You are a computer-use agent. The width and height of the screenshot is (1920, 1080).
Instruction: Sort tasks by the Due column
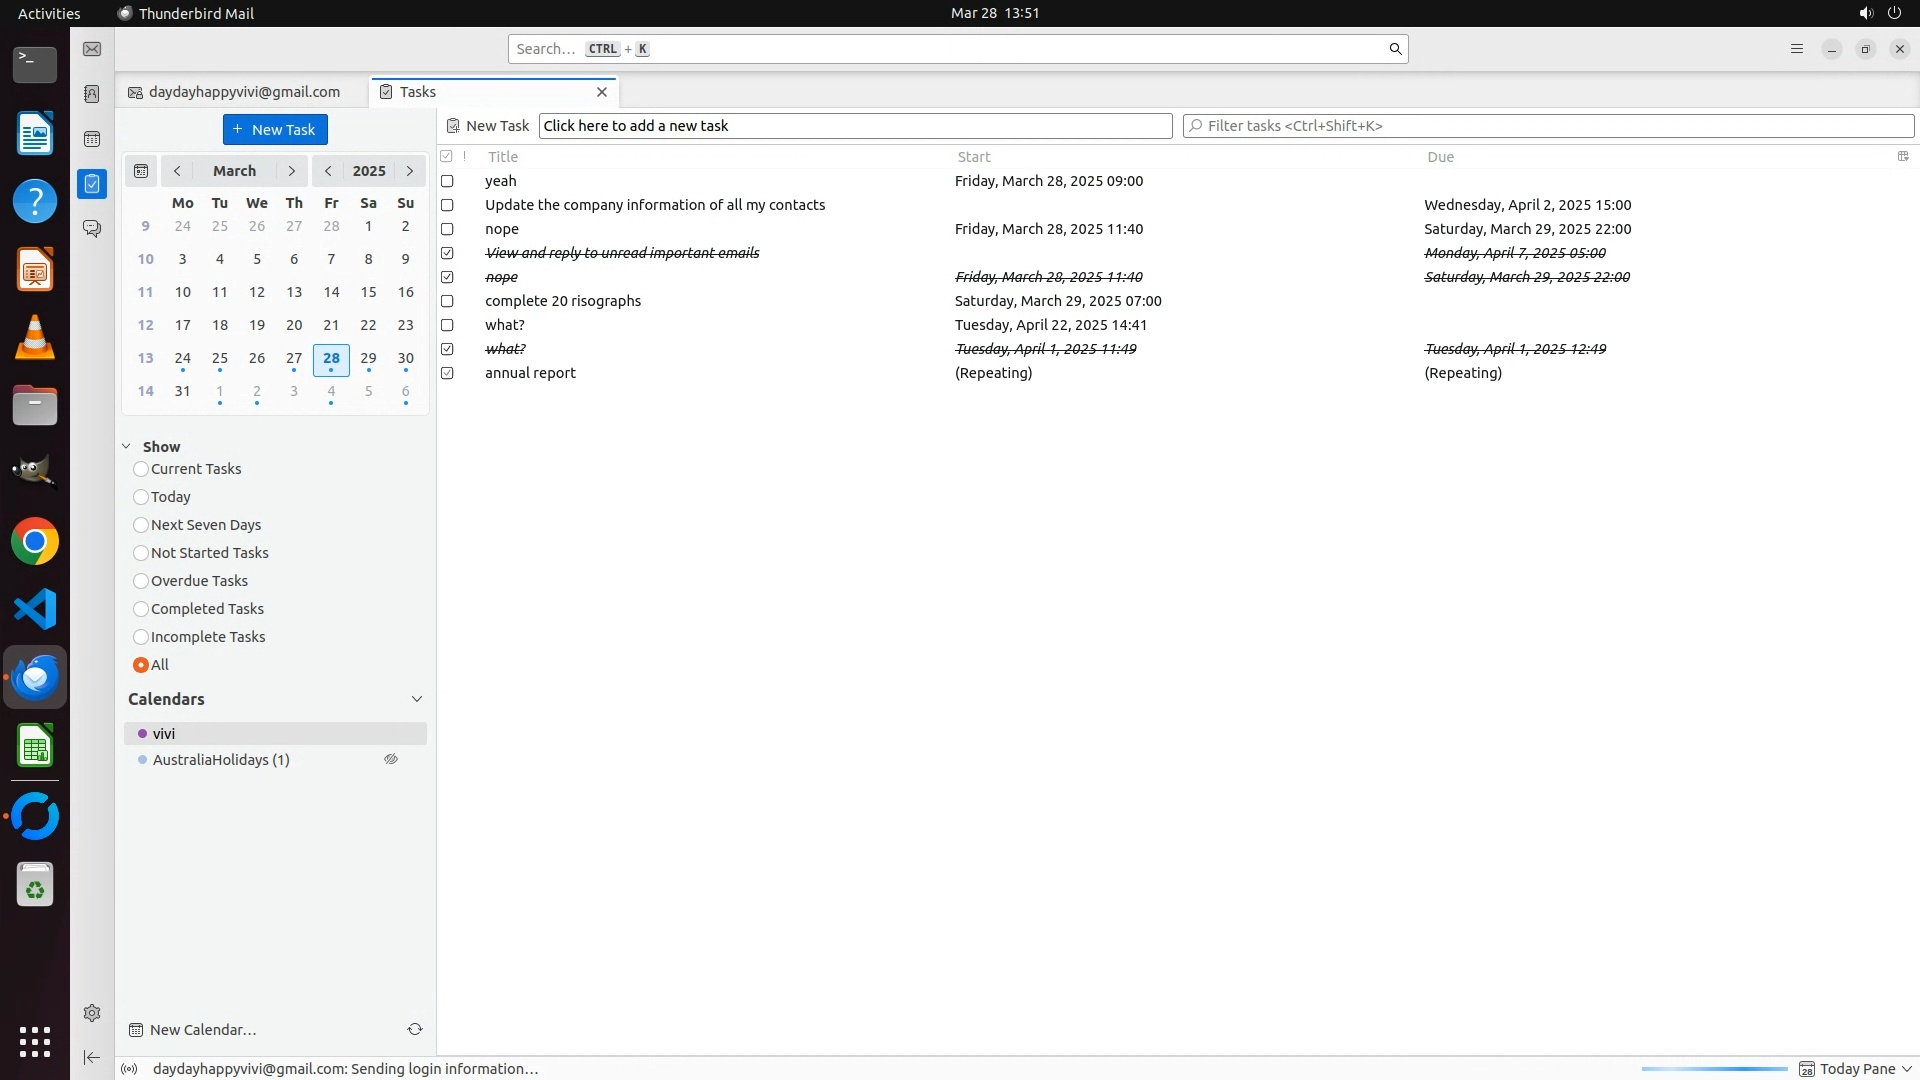[x=1440, y=157]
